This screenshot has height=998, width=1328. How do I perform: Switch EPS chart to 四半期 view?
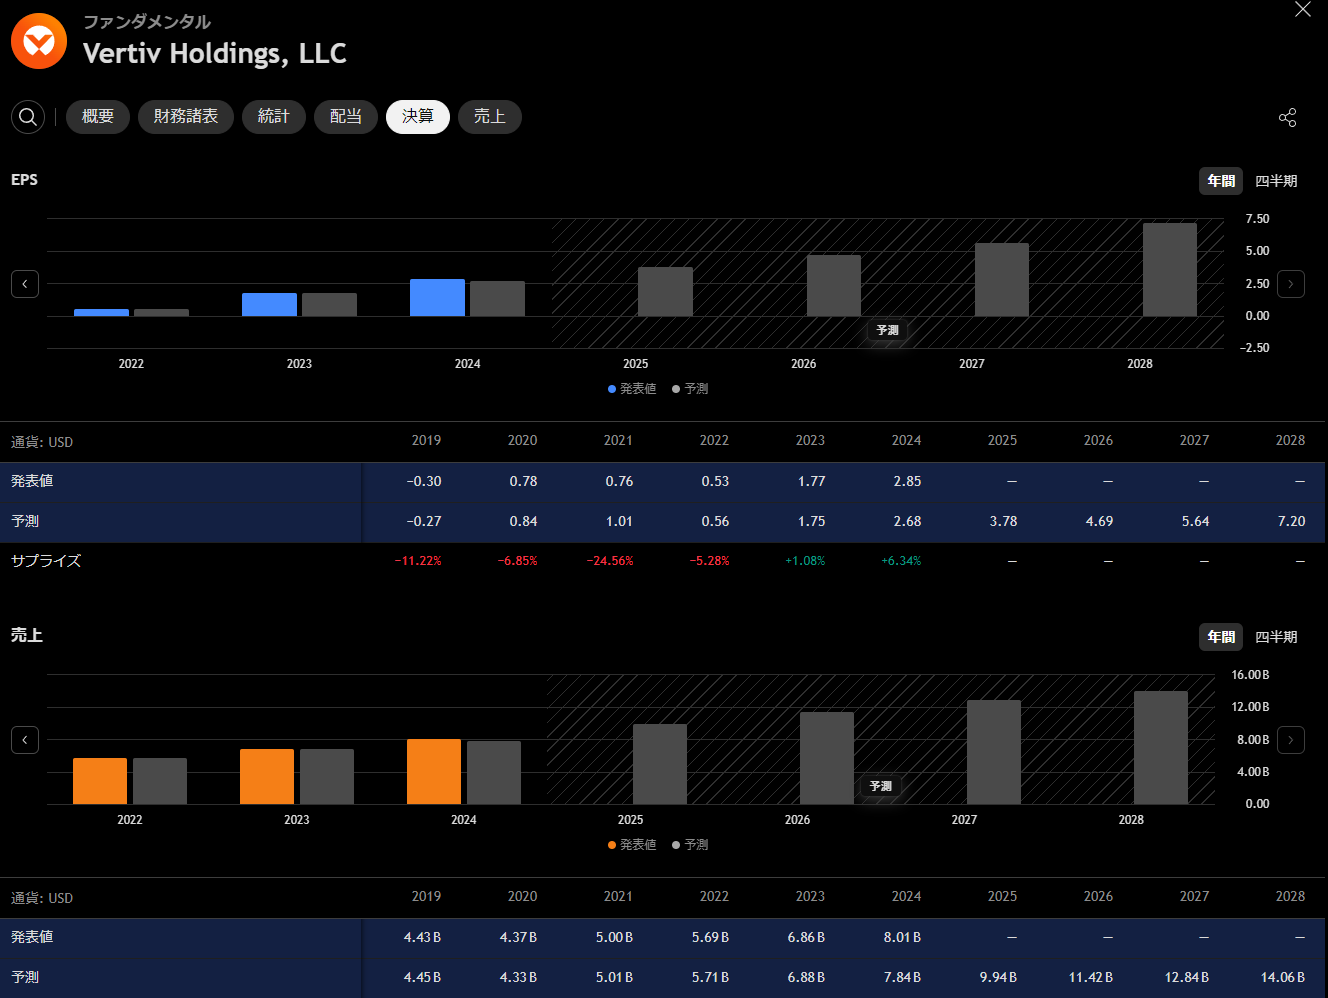[x=1276, y=181]
